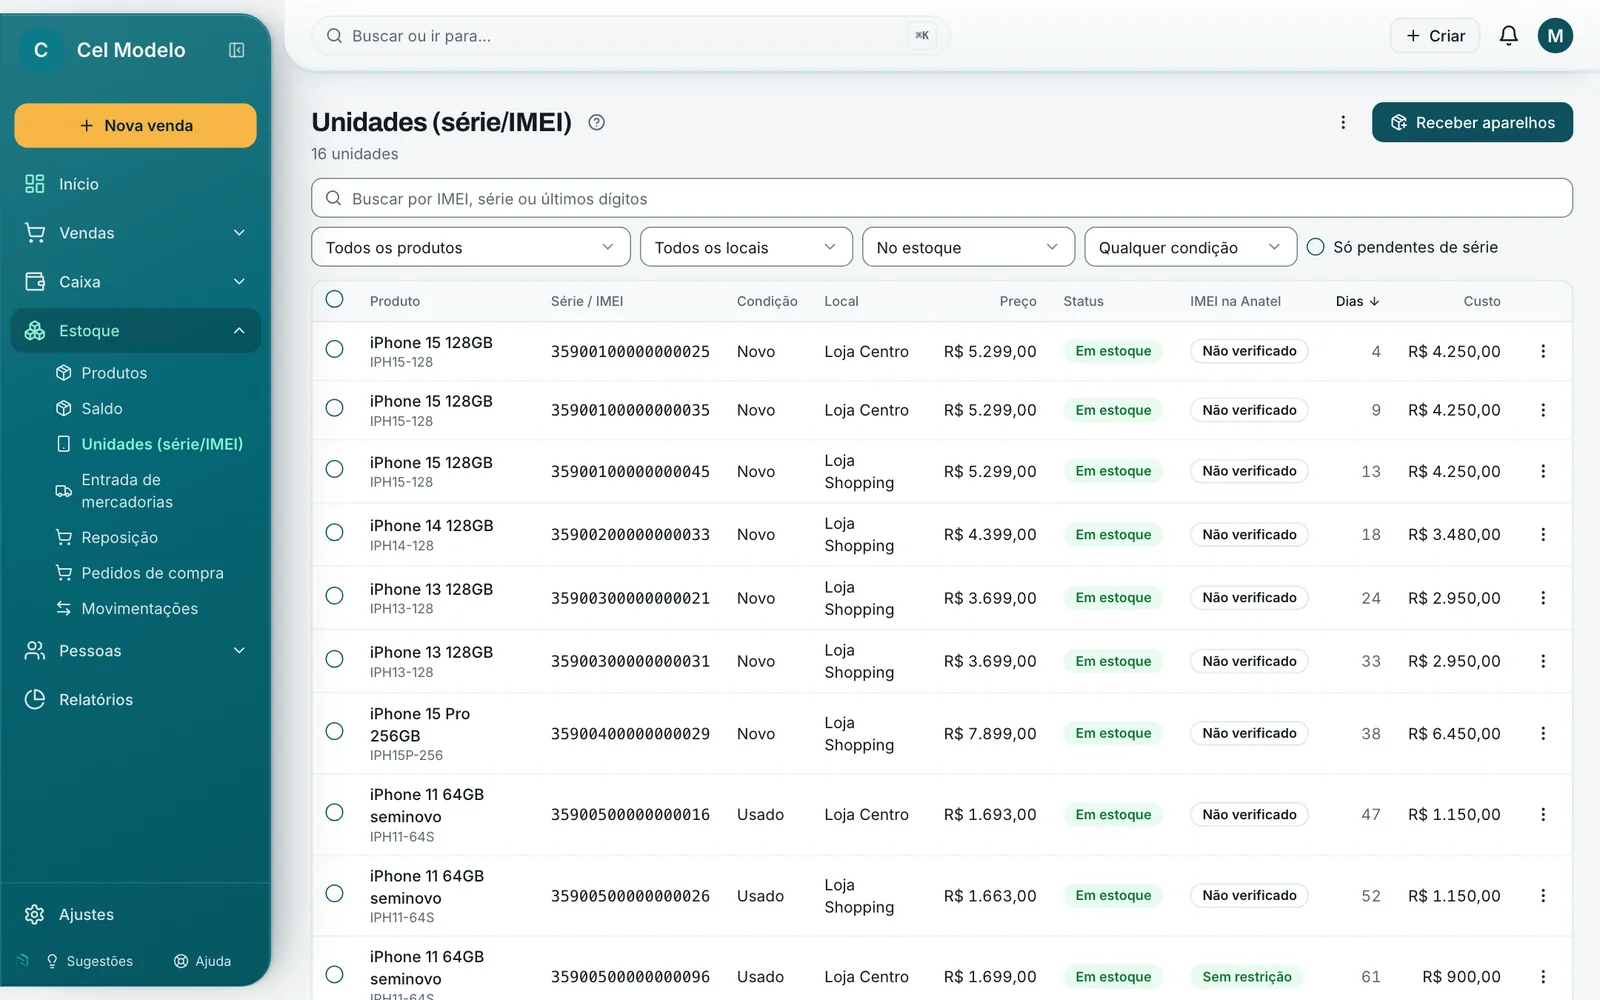This screenshot has height=1000, width=1600.
Task: Show the help icon next to Unidades title
Action: (597, 122)
